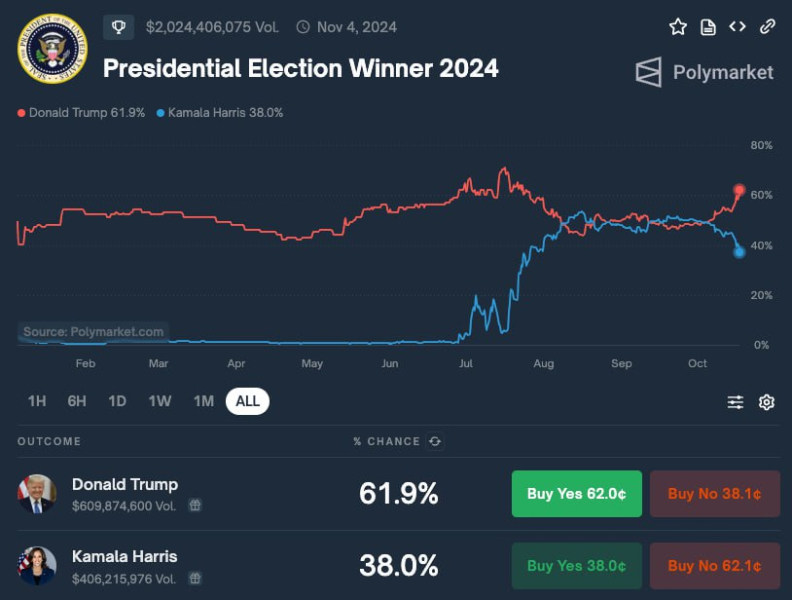Click the embed code icon
Viewport: 792px width, 600px height.
pos(737,26)
